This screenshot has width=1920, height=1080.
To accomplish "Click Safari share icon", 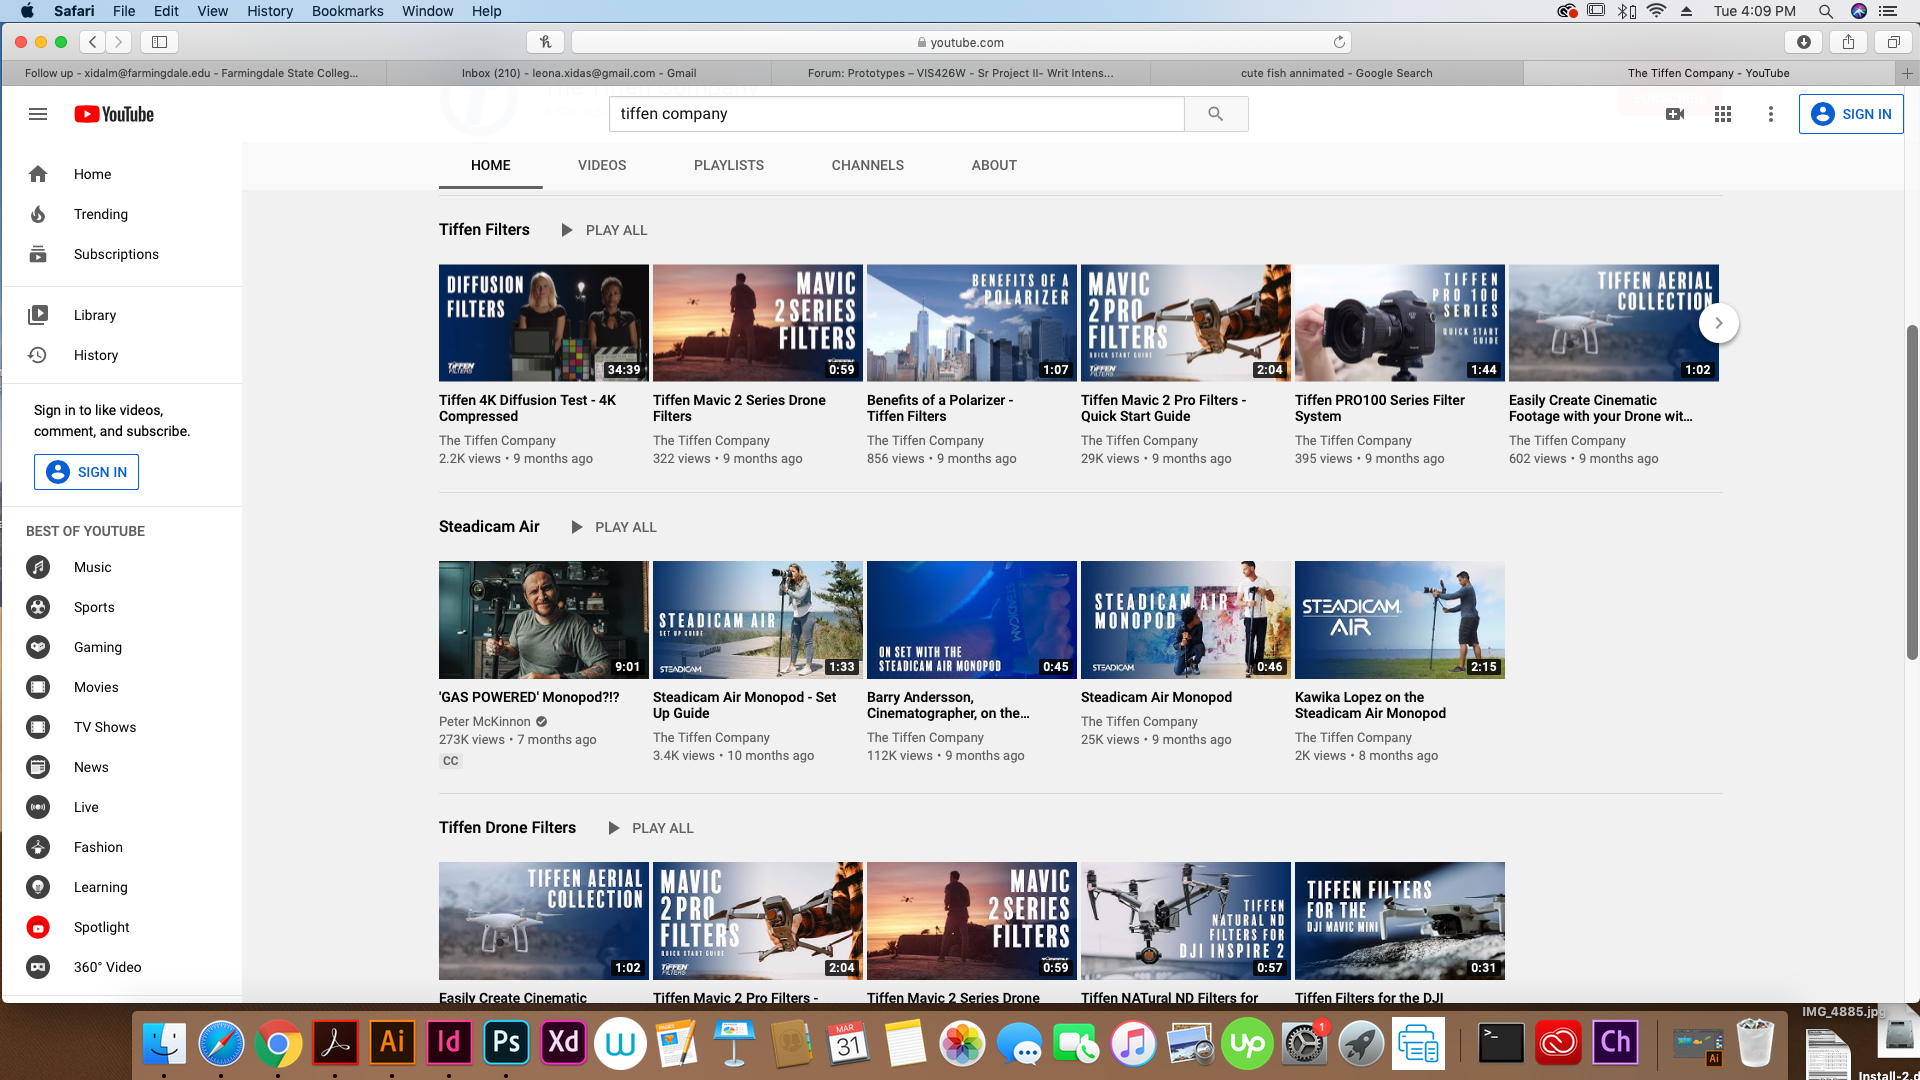I will point(1848,42).
